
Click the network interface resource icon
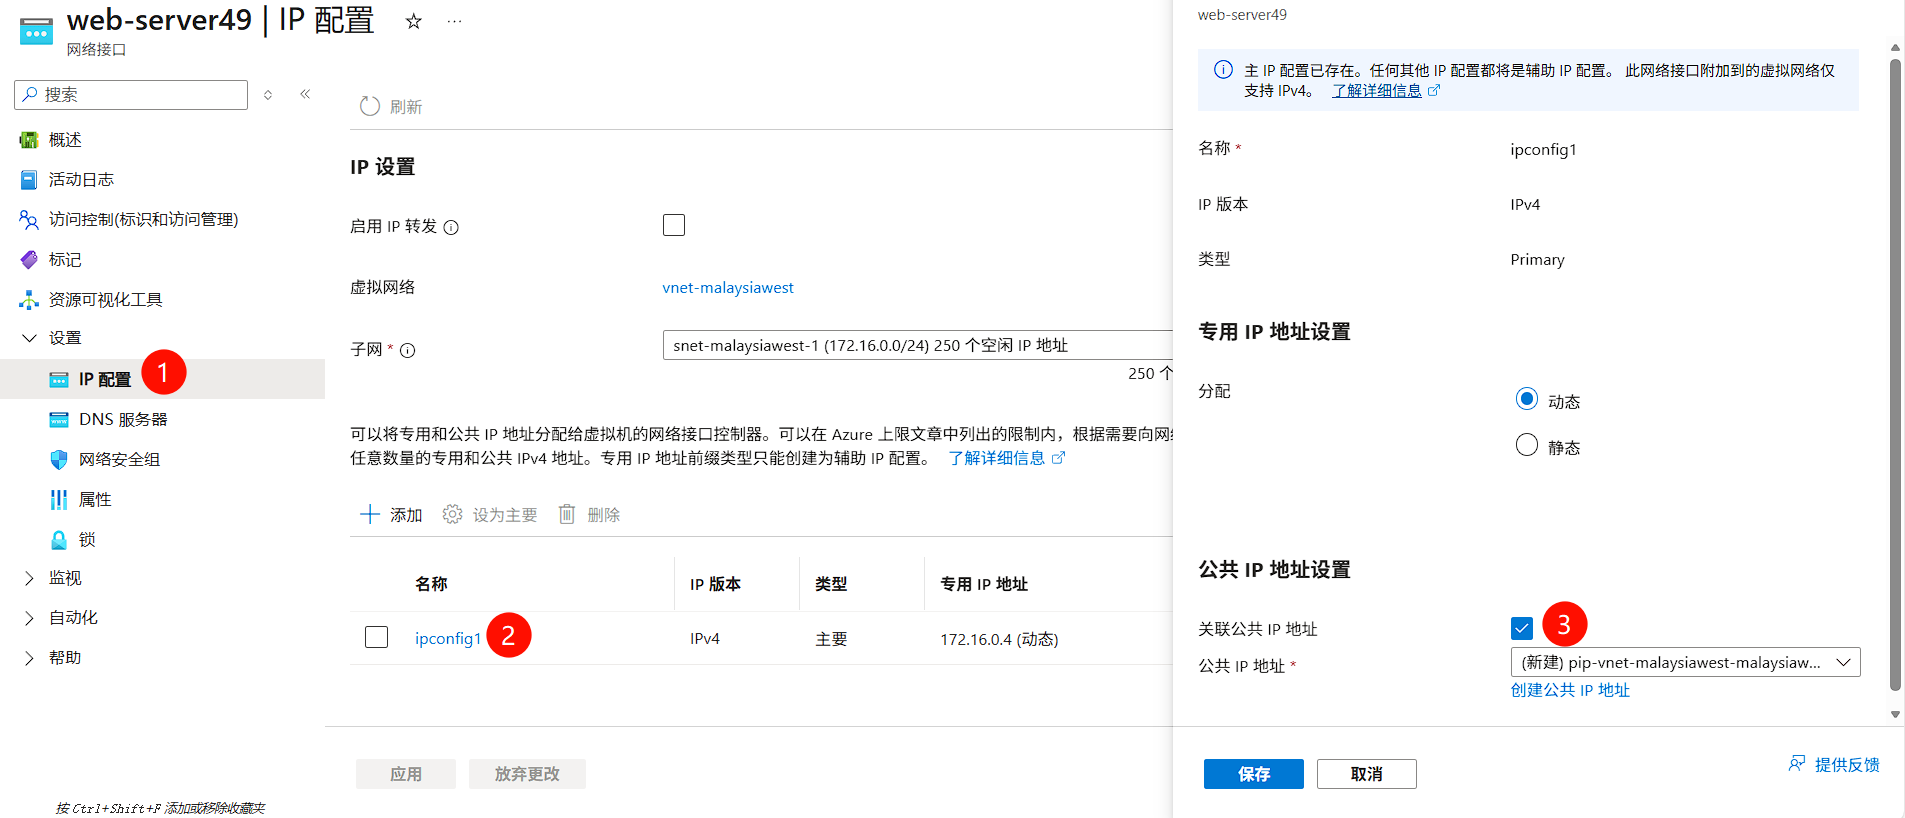[x=36, y=31]
